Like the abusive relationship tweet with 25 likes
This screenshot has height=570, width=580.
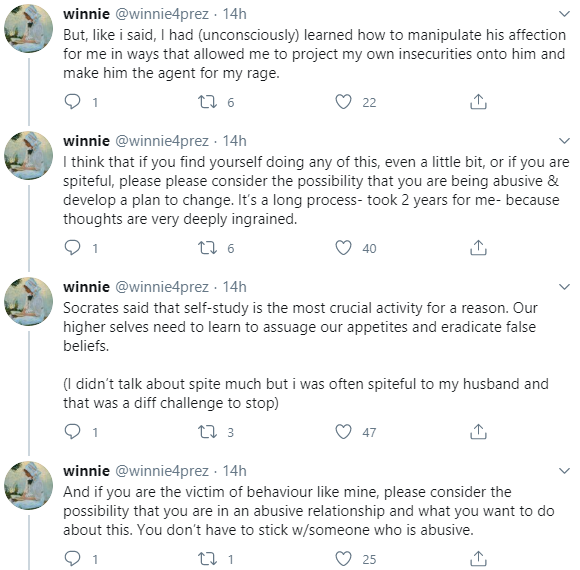point(343,559)
